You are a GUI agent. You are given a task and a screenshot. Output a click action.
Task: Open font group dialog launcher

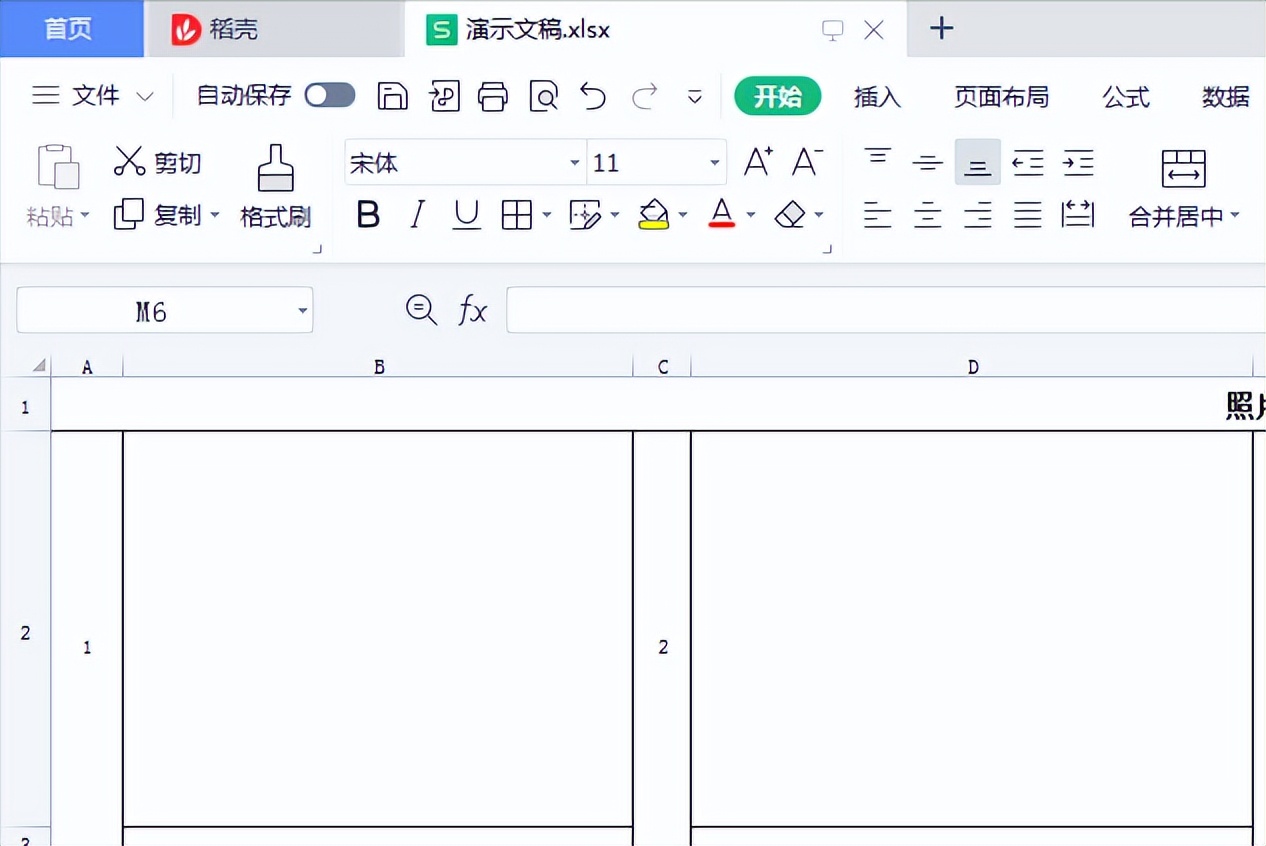coord(827,249)
